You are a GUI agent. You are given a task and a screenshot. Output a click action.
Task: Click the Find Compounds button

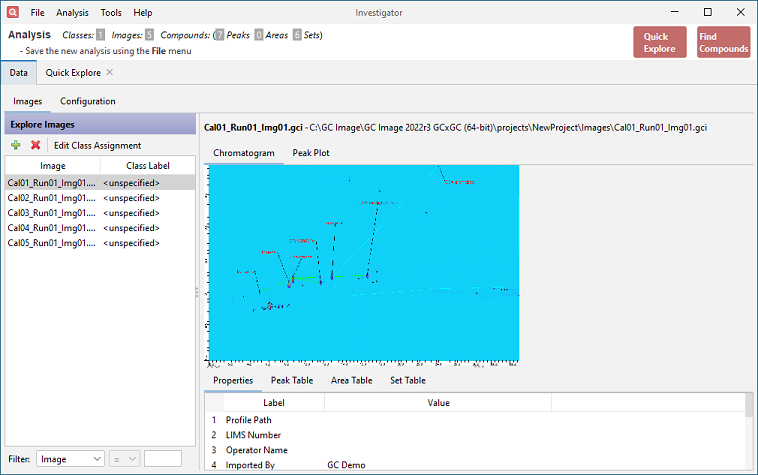[x=723, y=42]
